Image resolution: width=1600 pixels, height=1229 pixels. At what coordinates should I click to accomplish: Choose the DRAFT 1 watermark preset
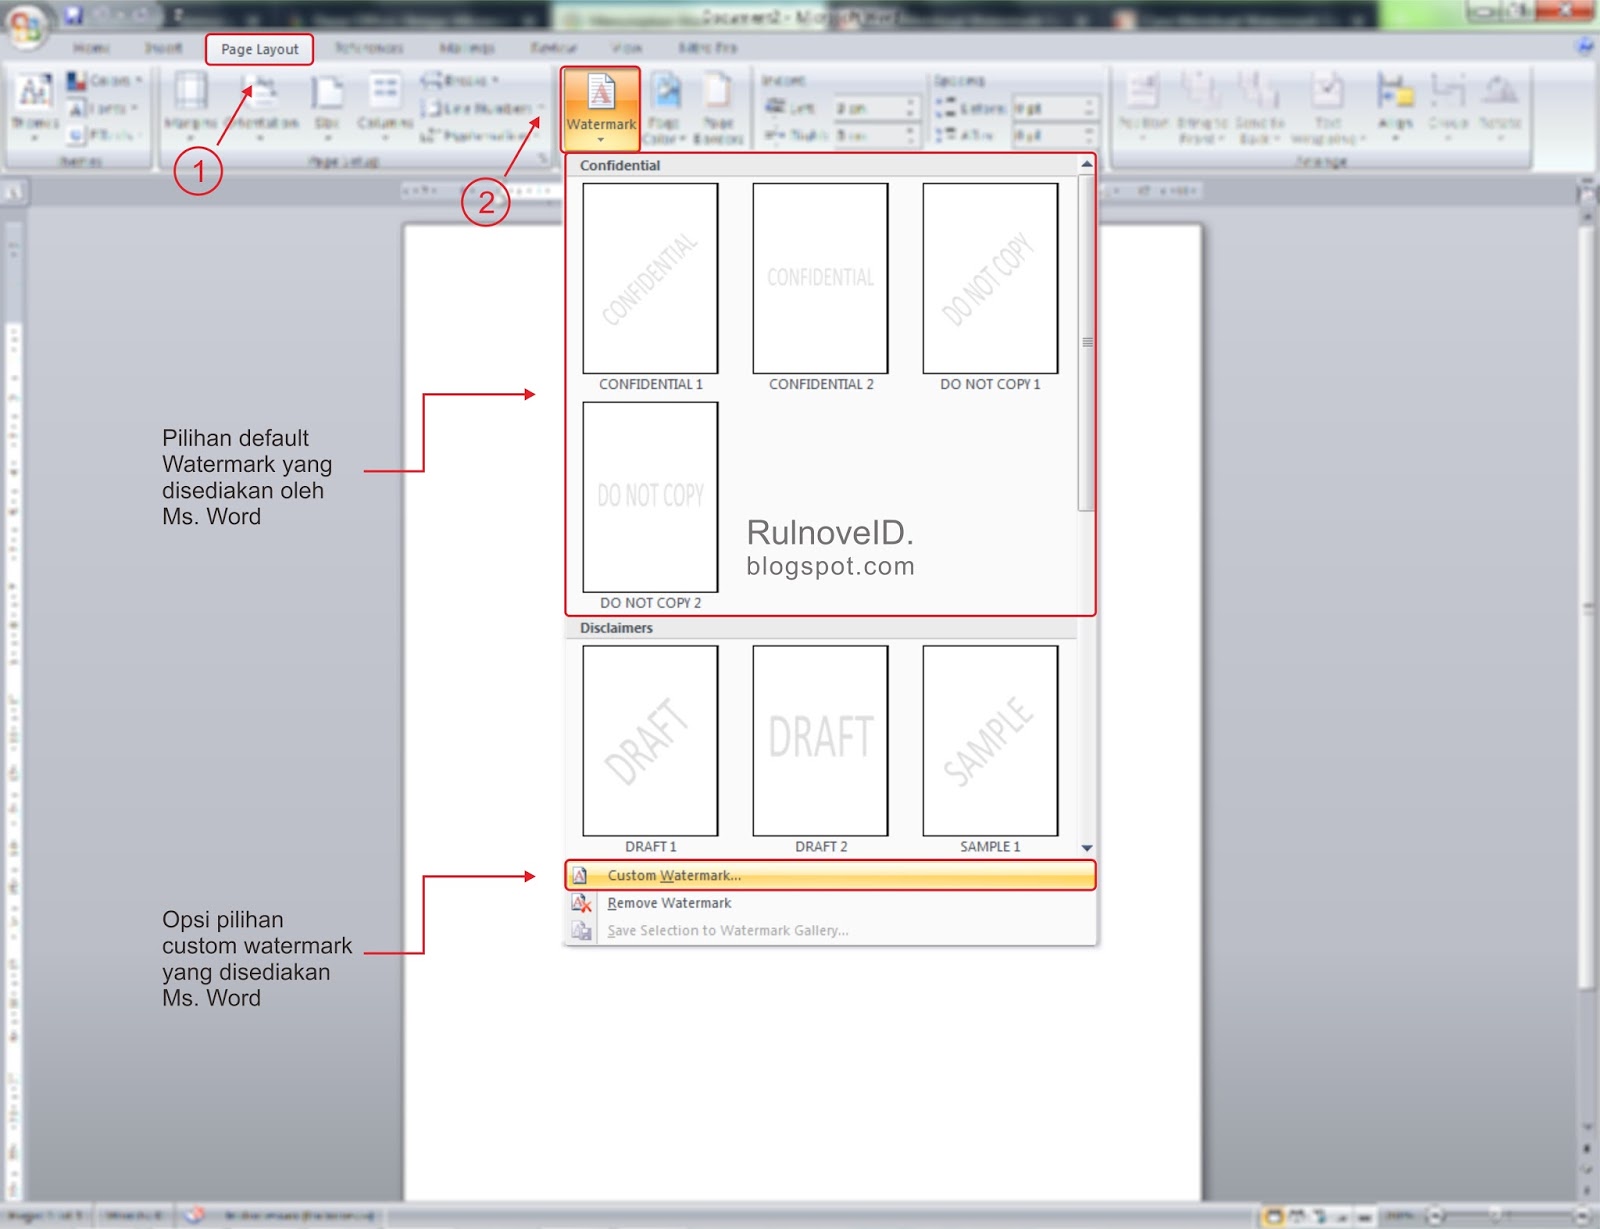point(650,740)
